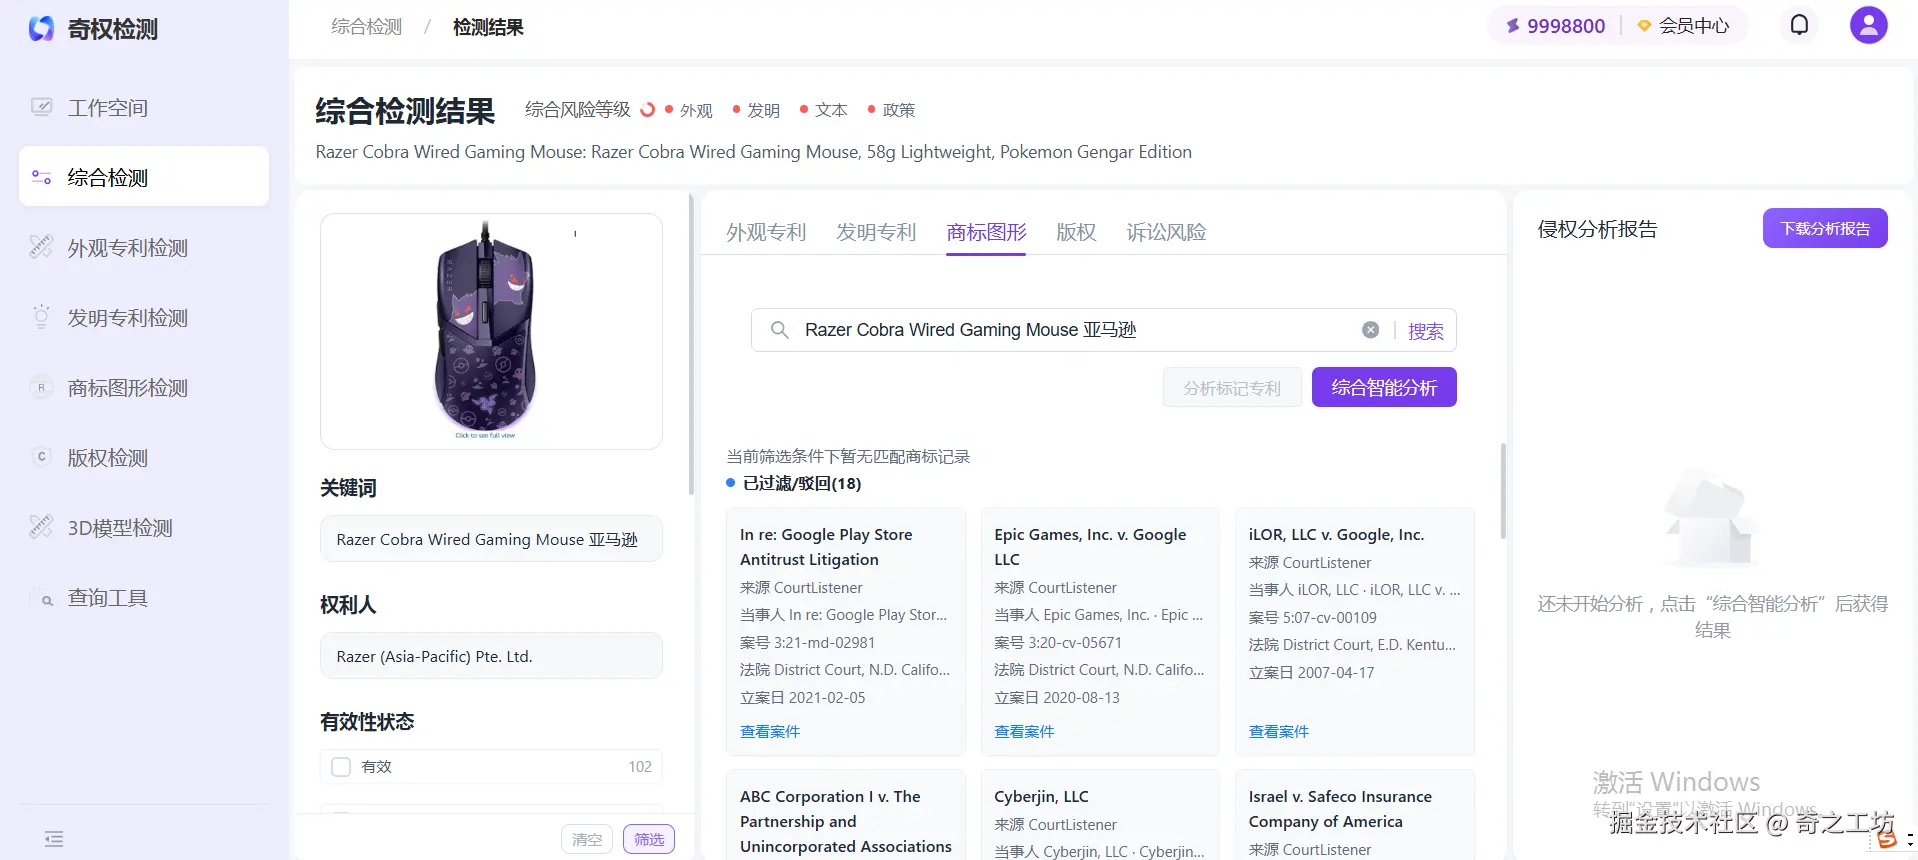The width and height of the screenshot is (1918, 860).
Task: Click the results list vertical scrollbar
Action: (1503, 490)
